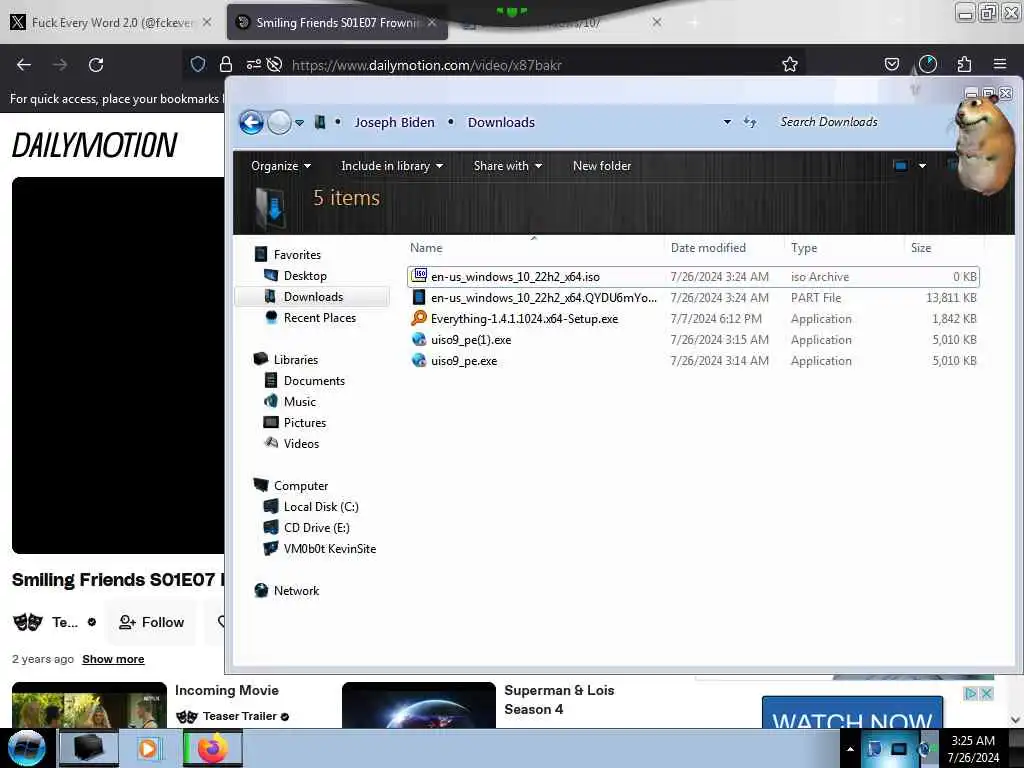This screenshot has width=1024, height=768.
Task: Reload the Dailymotion page
Action: [x=96, y=65]
